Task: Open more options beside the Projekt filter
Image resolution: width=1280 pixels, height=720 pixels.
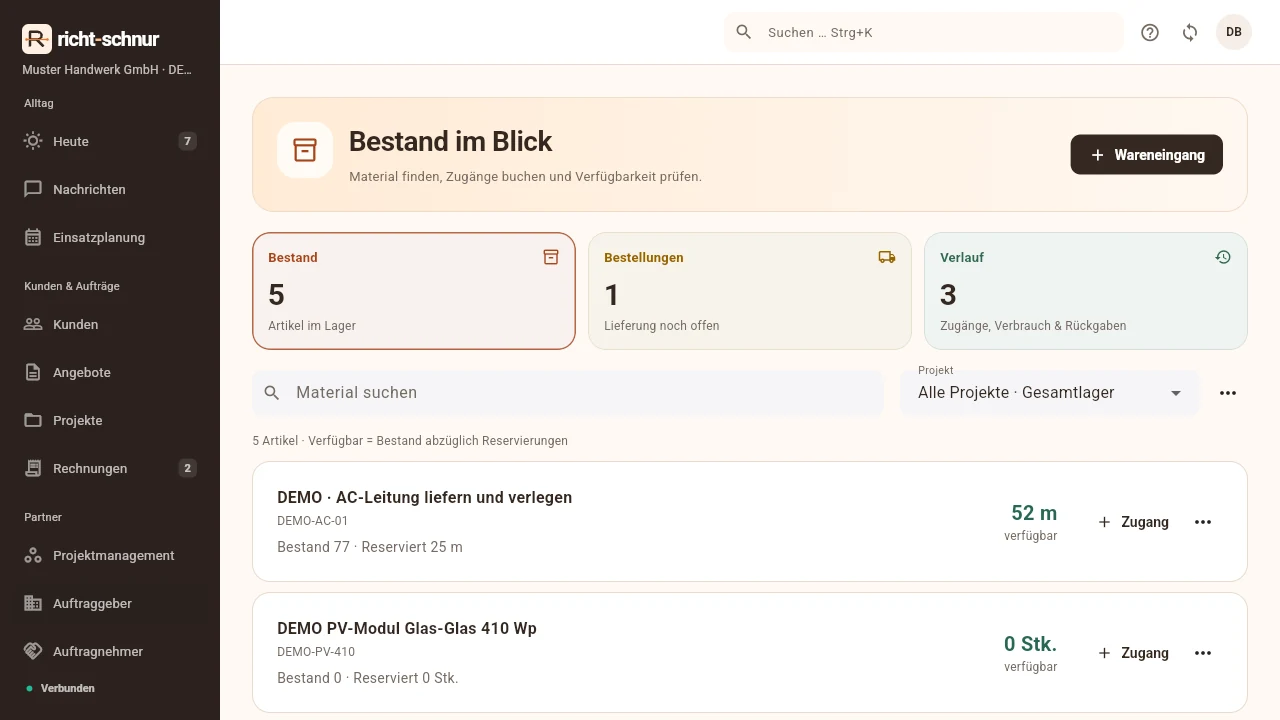Action: click(x=1228, y=393)
